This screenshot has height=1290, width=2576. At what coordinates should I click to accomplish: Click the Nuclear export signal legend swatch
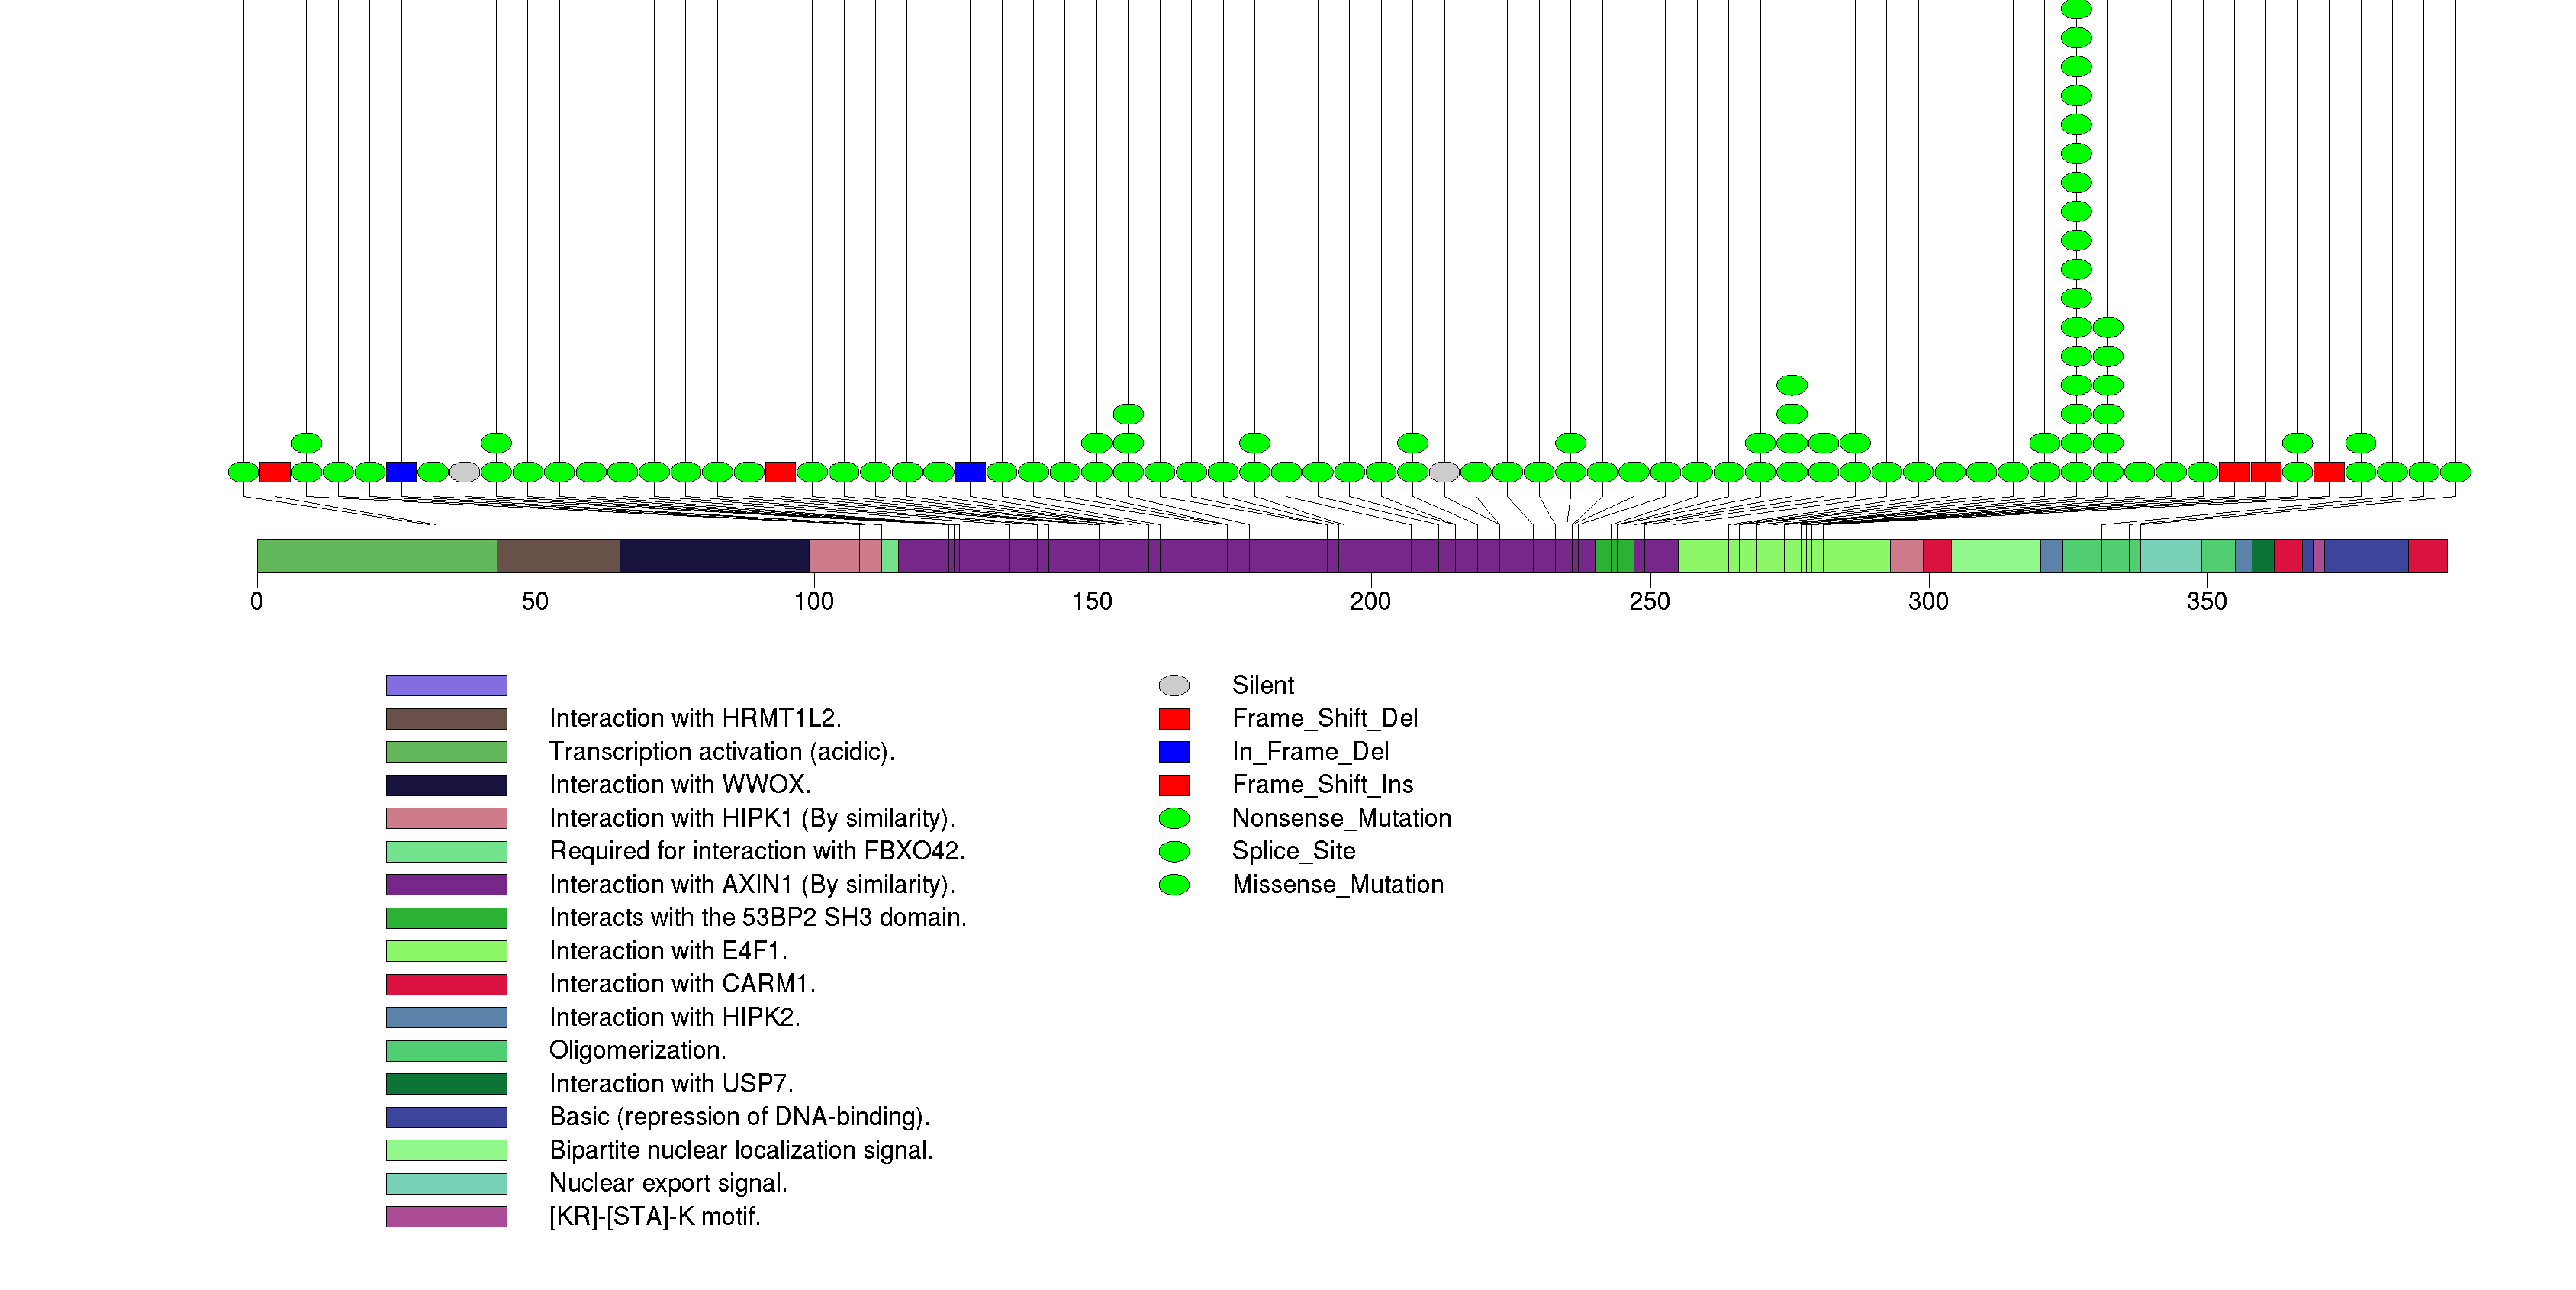click(446, 1183)
